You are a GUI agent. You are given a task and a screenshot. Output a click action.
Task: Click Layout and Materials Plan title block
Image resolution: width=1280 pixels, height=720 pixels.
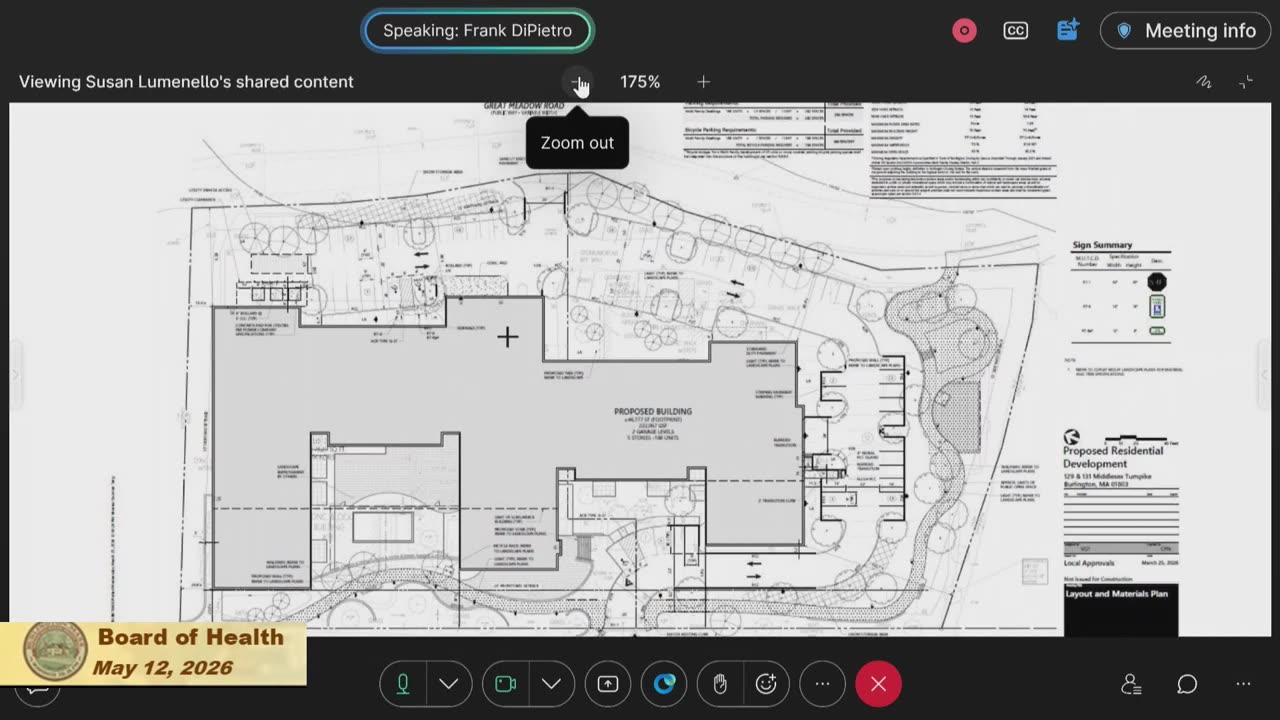click(x=1121, y=609)
